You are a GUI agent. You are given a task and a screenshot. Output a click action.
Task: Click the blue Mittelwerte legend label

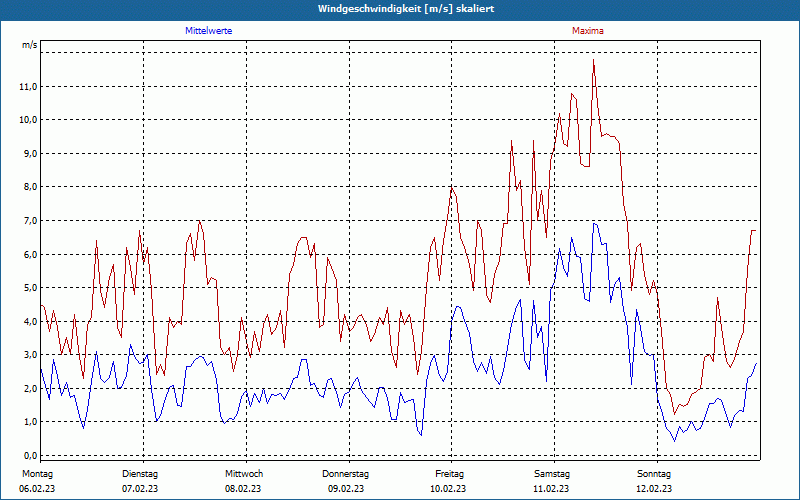(208, 31)
